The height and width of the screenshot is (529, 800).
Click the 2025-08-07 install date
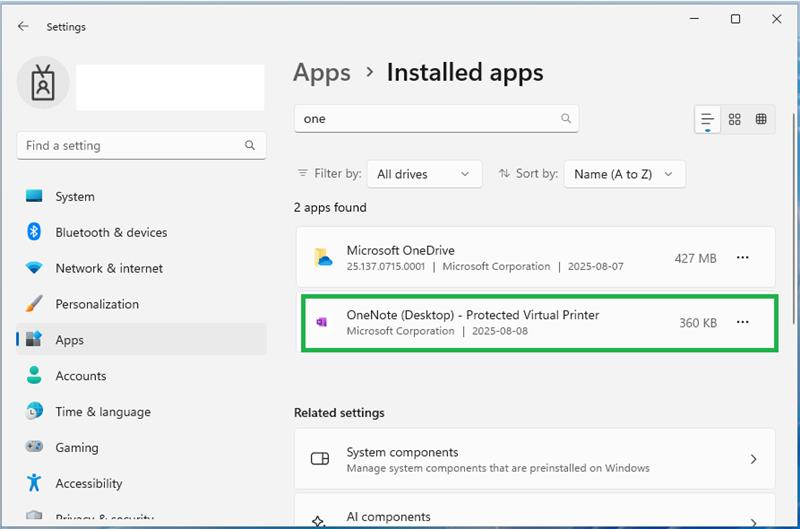(x=595, y=266)
